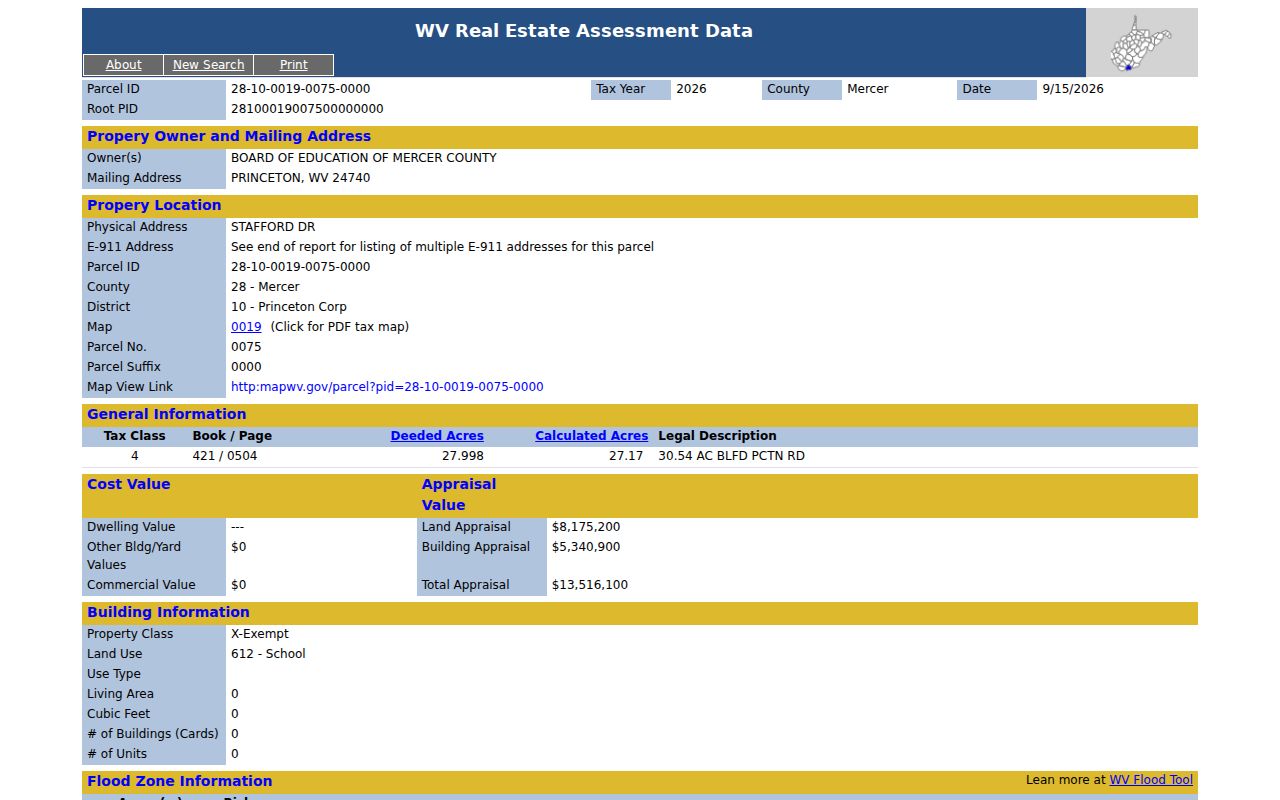Click the Deeded Acres column link
This screenshot has height=800, width=1280.
(437, 436)
